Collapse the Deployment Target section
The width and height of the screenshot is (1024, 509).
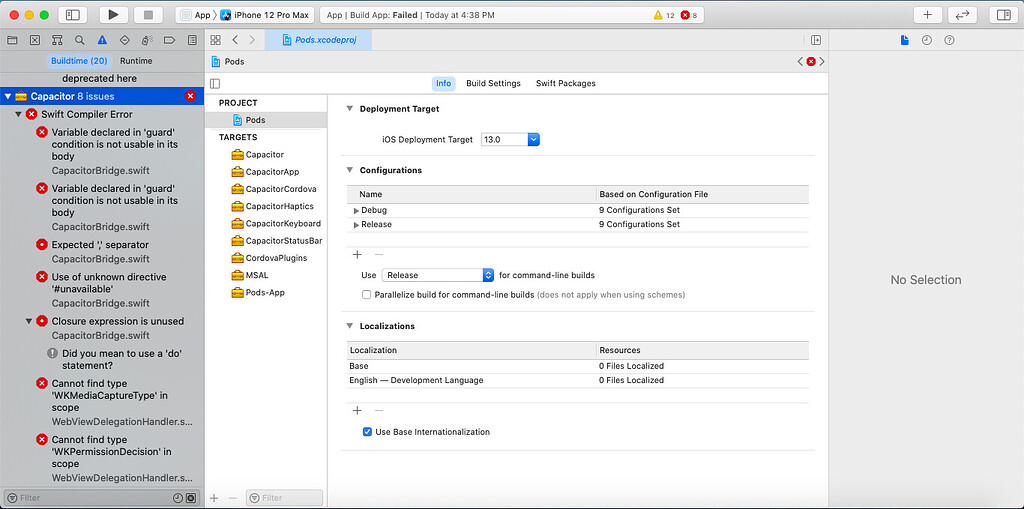[x=349, y=109]
